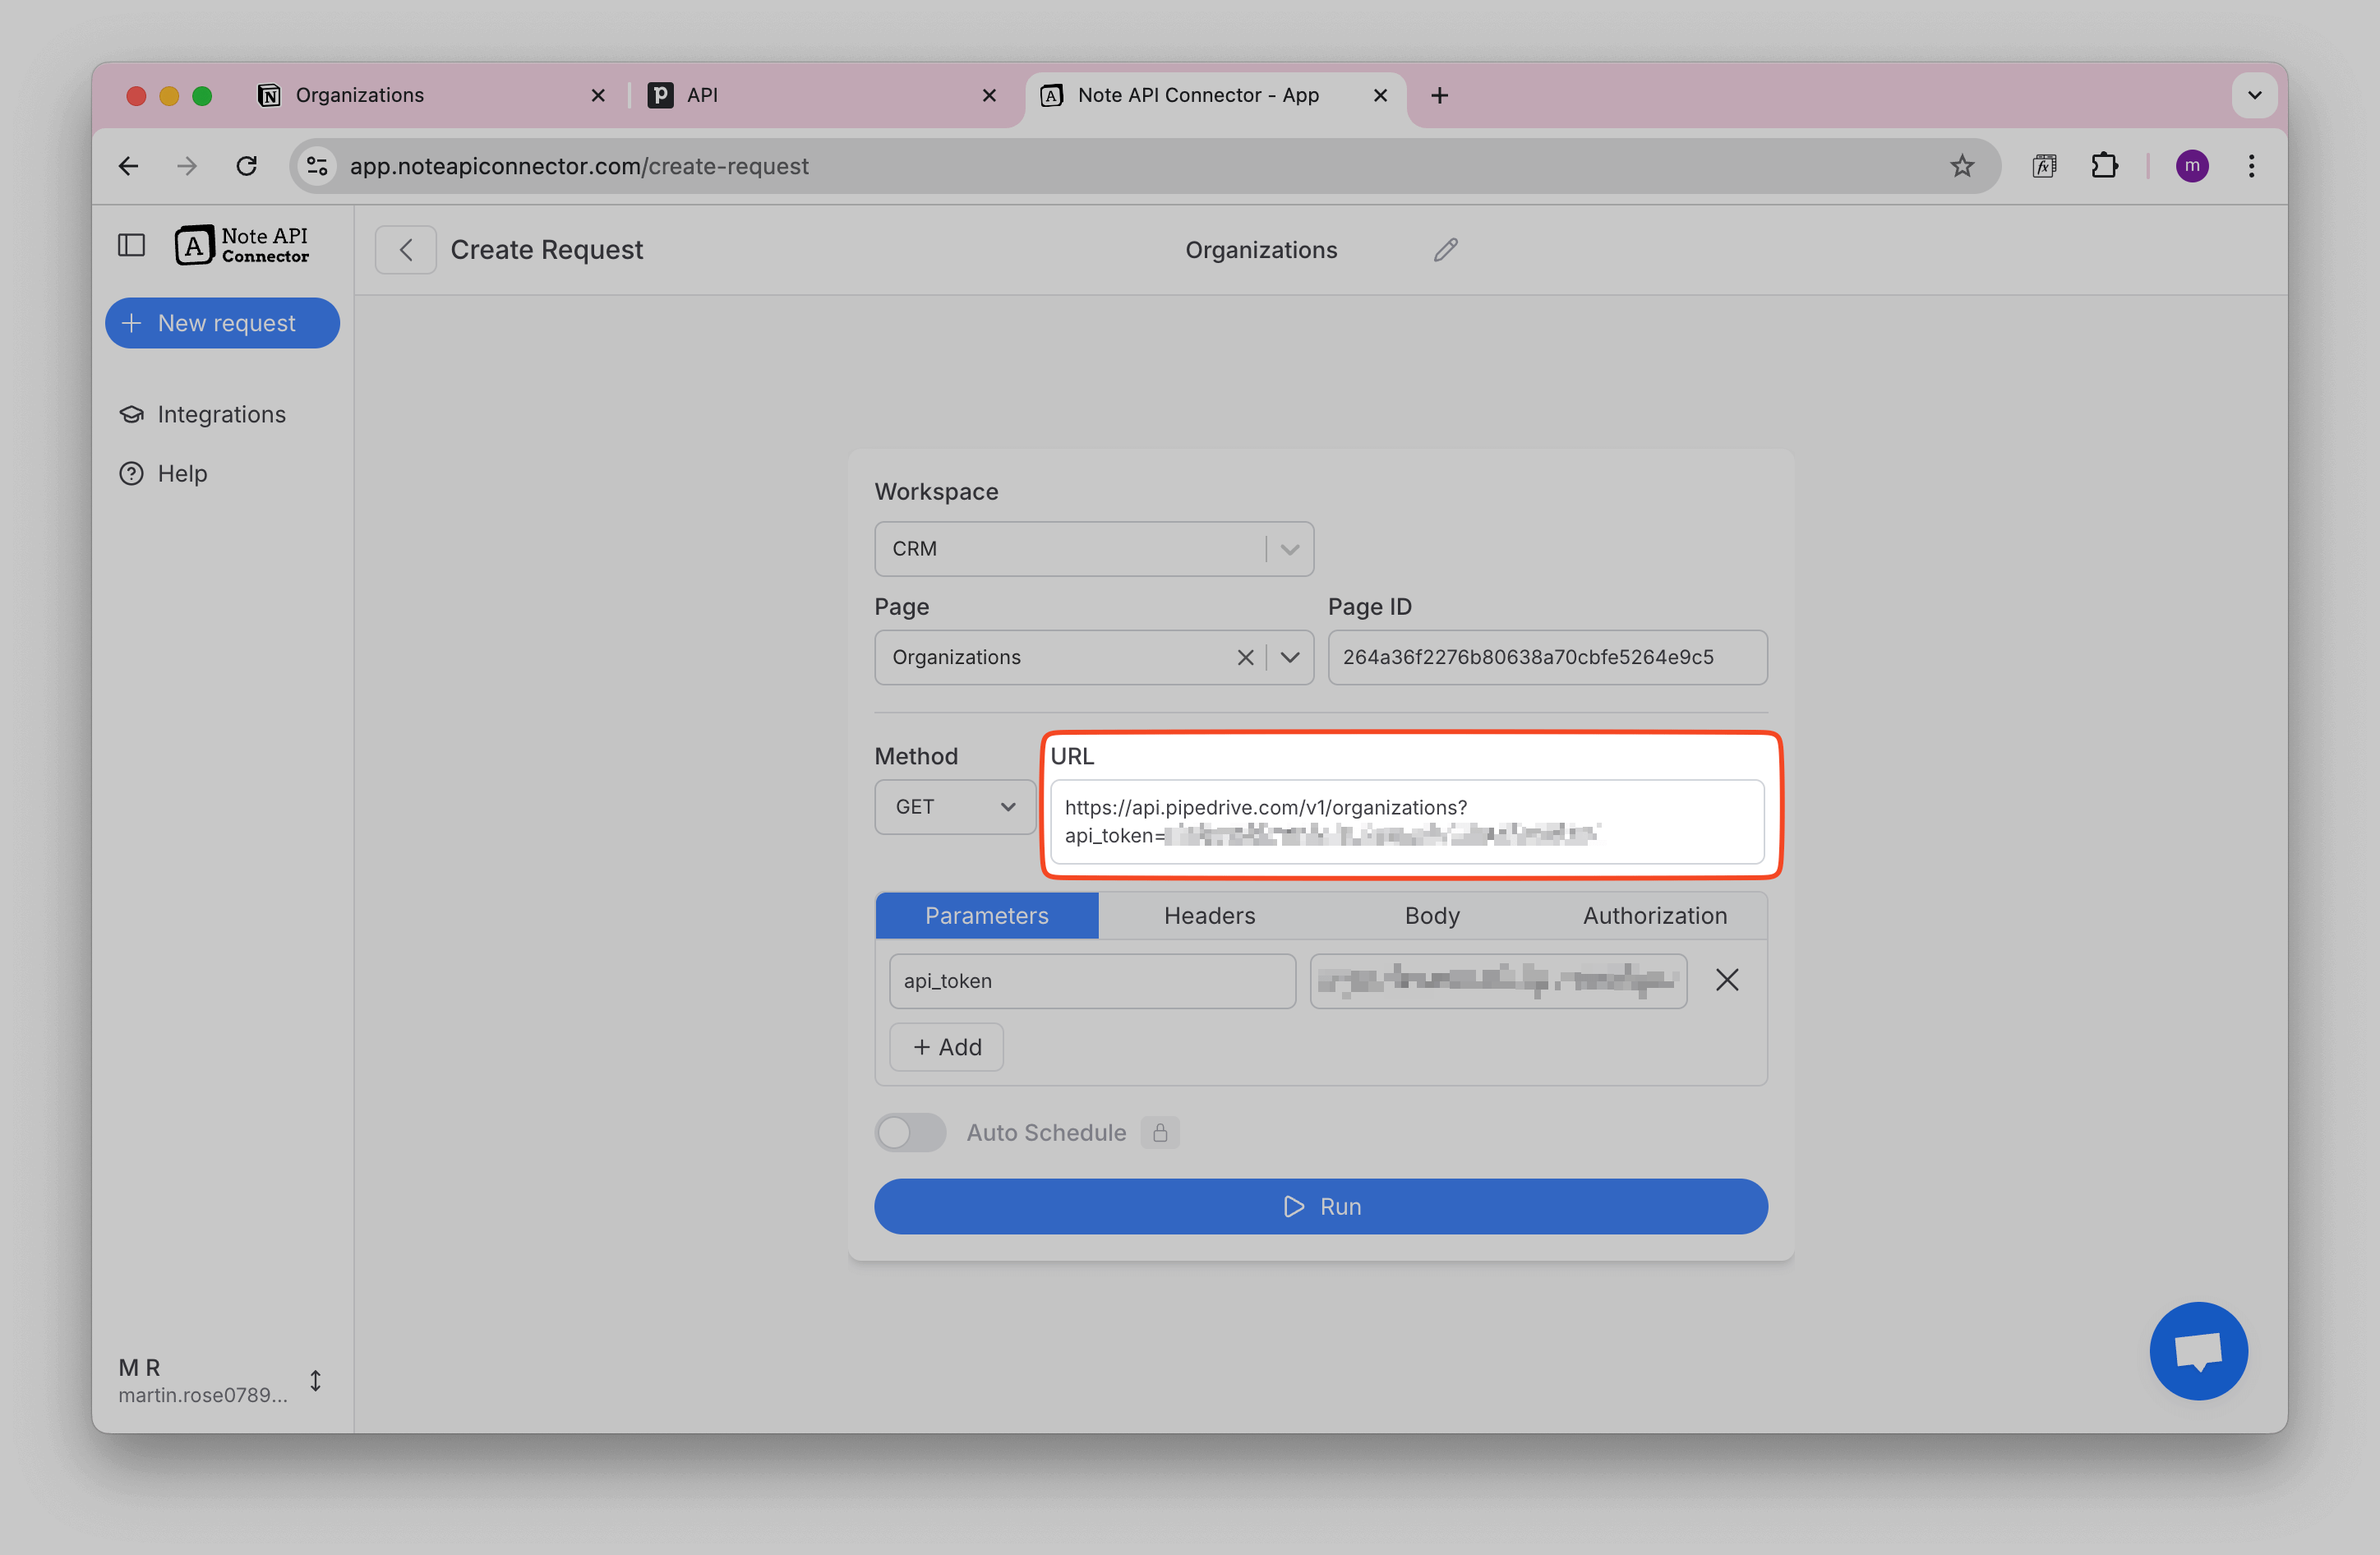Clear the Organizations page selection

coord(1245,657)
